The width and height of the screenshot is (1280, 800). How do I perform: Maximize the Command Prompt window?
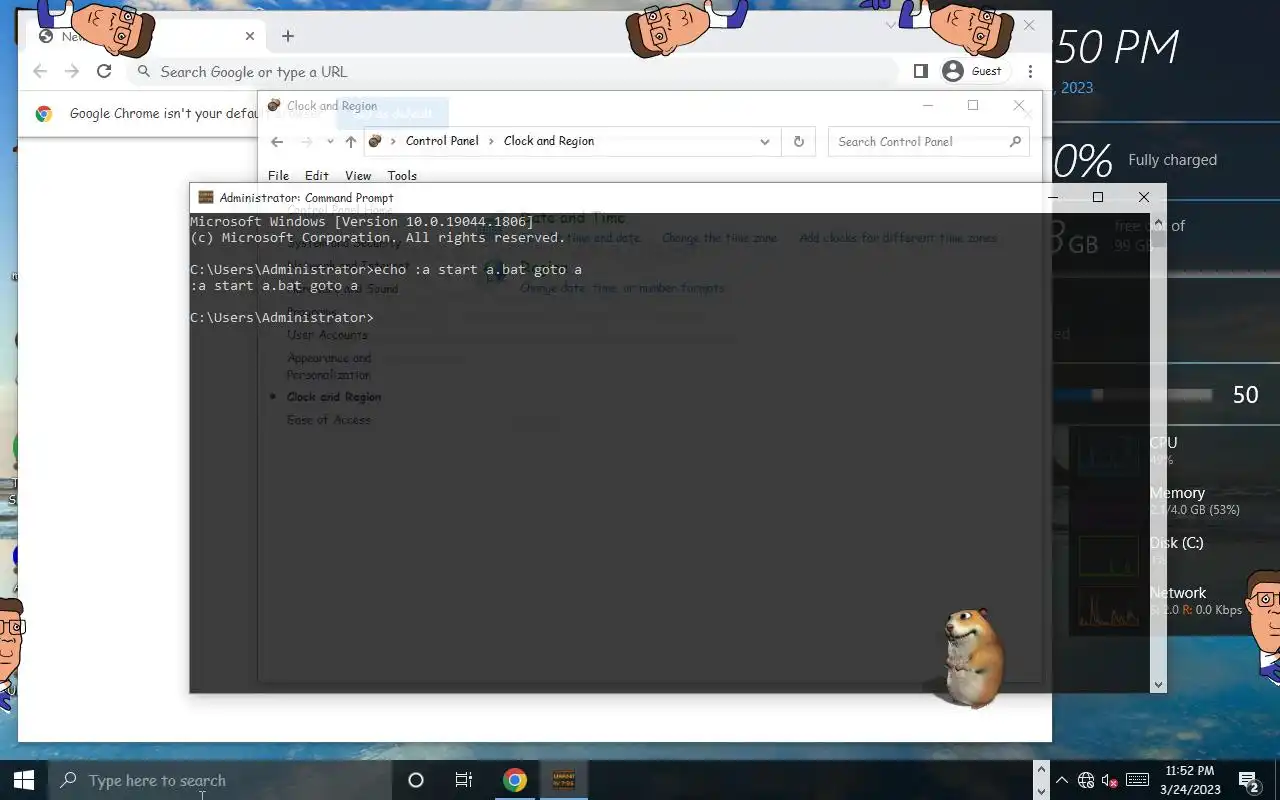click(x=1098, y=197)
